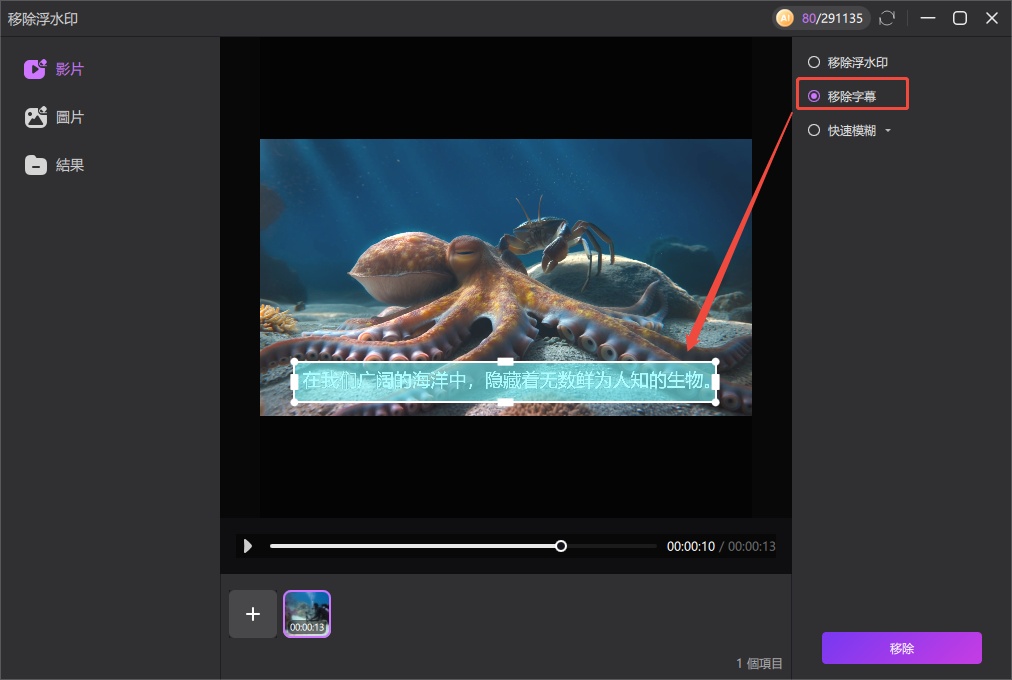This screenshot has width=1012, height=680.
Task: Select the 移除浮水印 radio option
Action: (814, 62)
